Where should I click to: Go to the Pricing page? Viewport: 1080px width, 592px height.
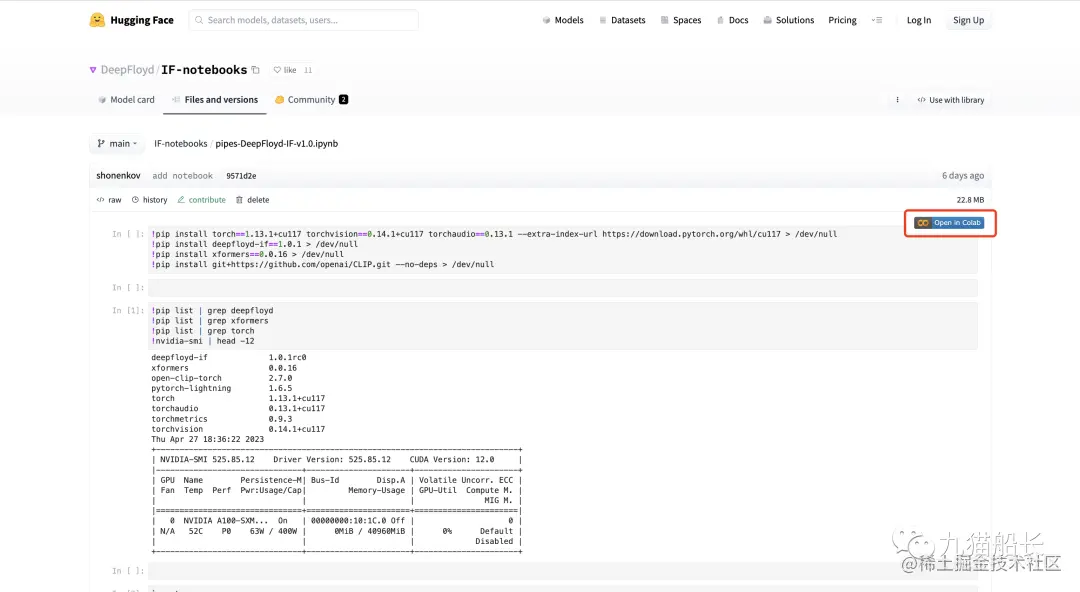[x=842, y=20]
